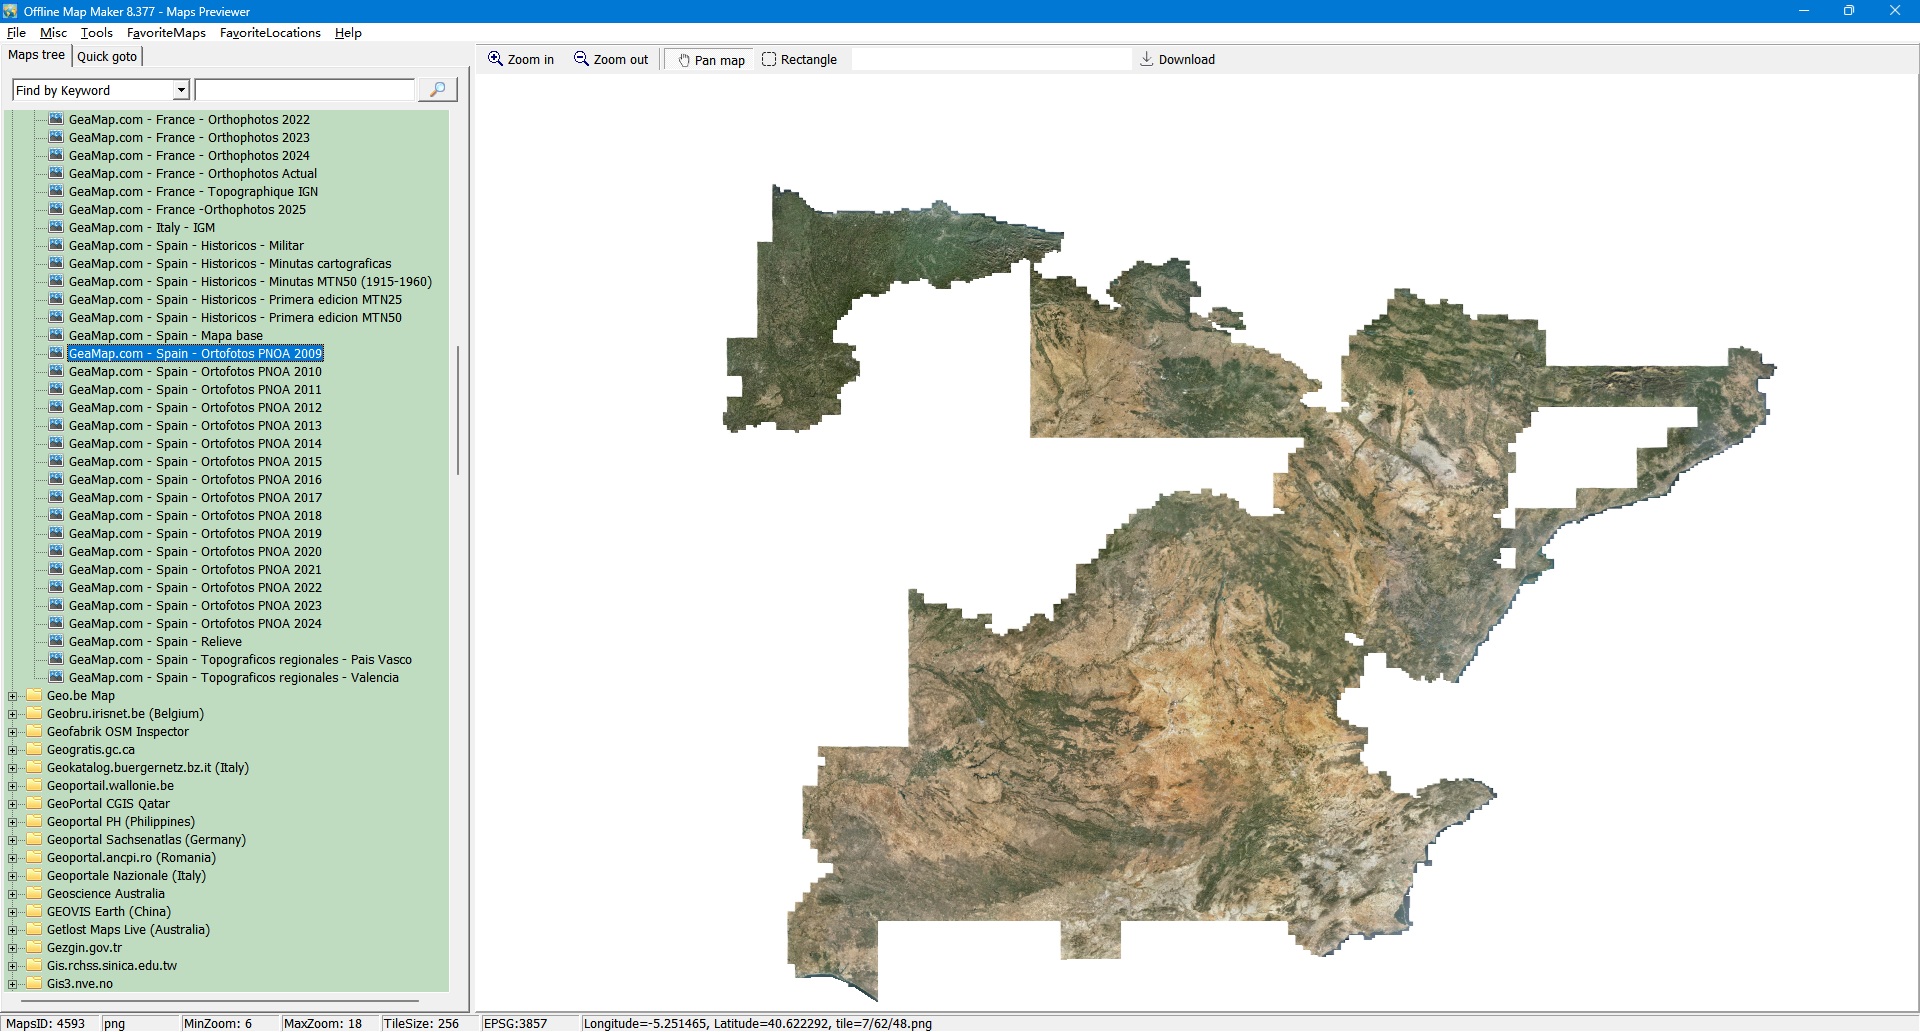1920x1032 pixels.
Task: Expand the Geo.be Map folder
Action: 13,696
